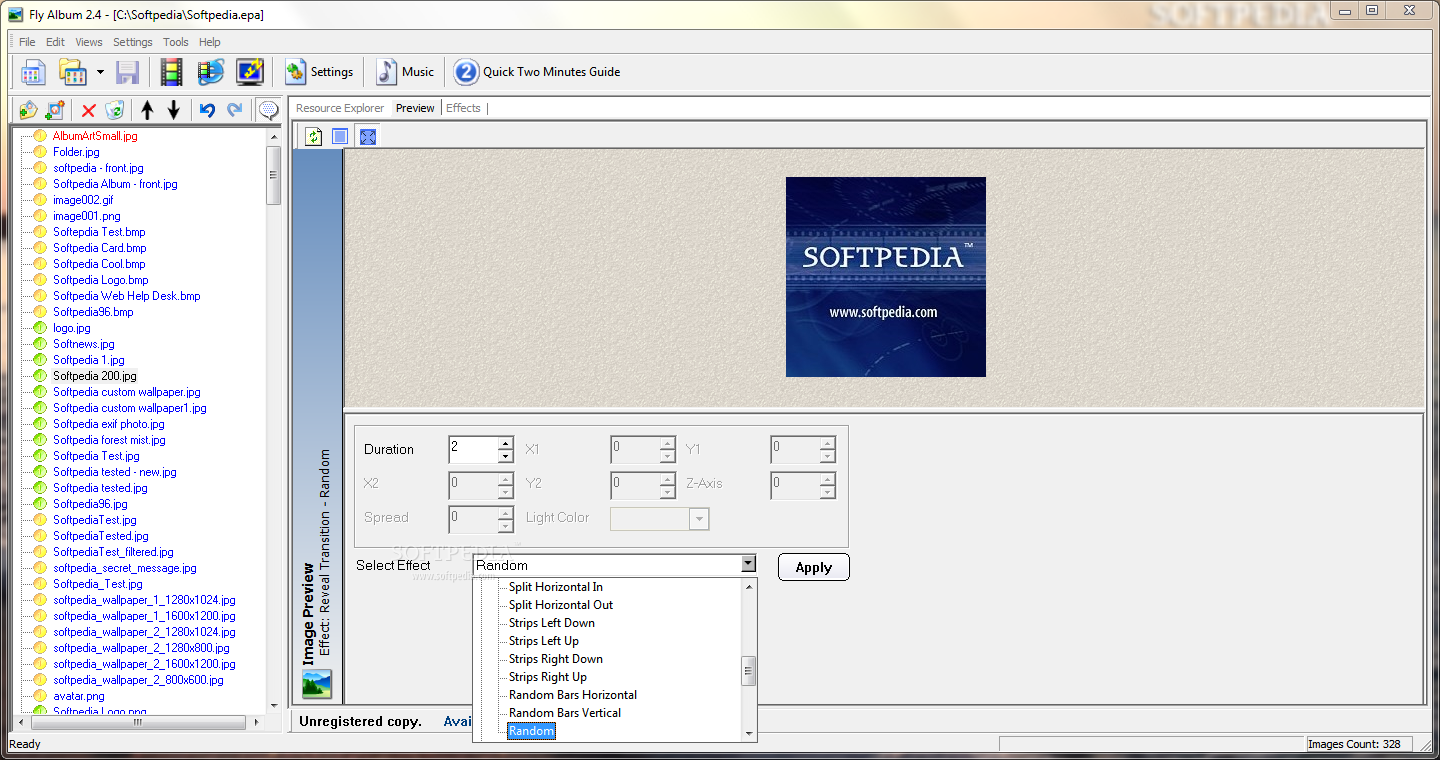Open the Edit menu
1440x760 pixels.
[55, 42]
